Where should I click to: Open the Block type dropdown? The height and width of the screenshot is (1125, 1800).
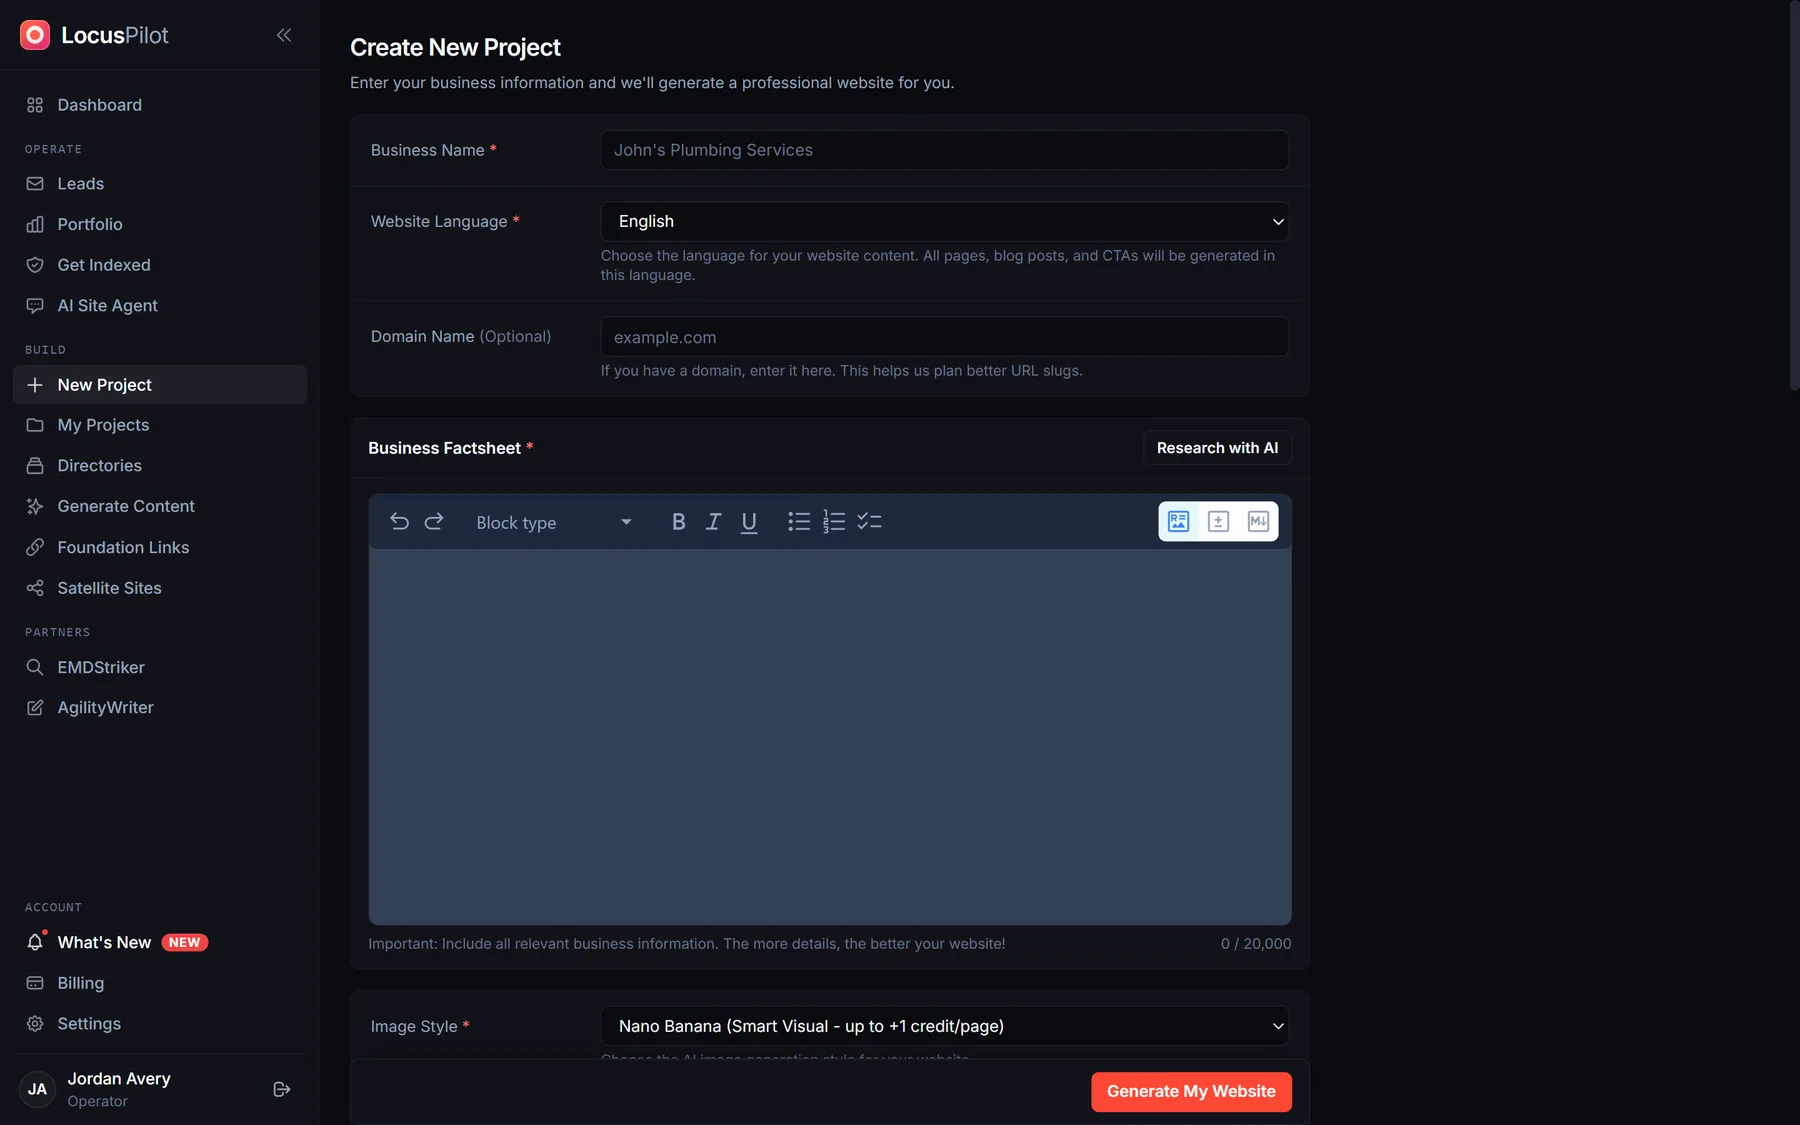(553, 522)
